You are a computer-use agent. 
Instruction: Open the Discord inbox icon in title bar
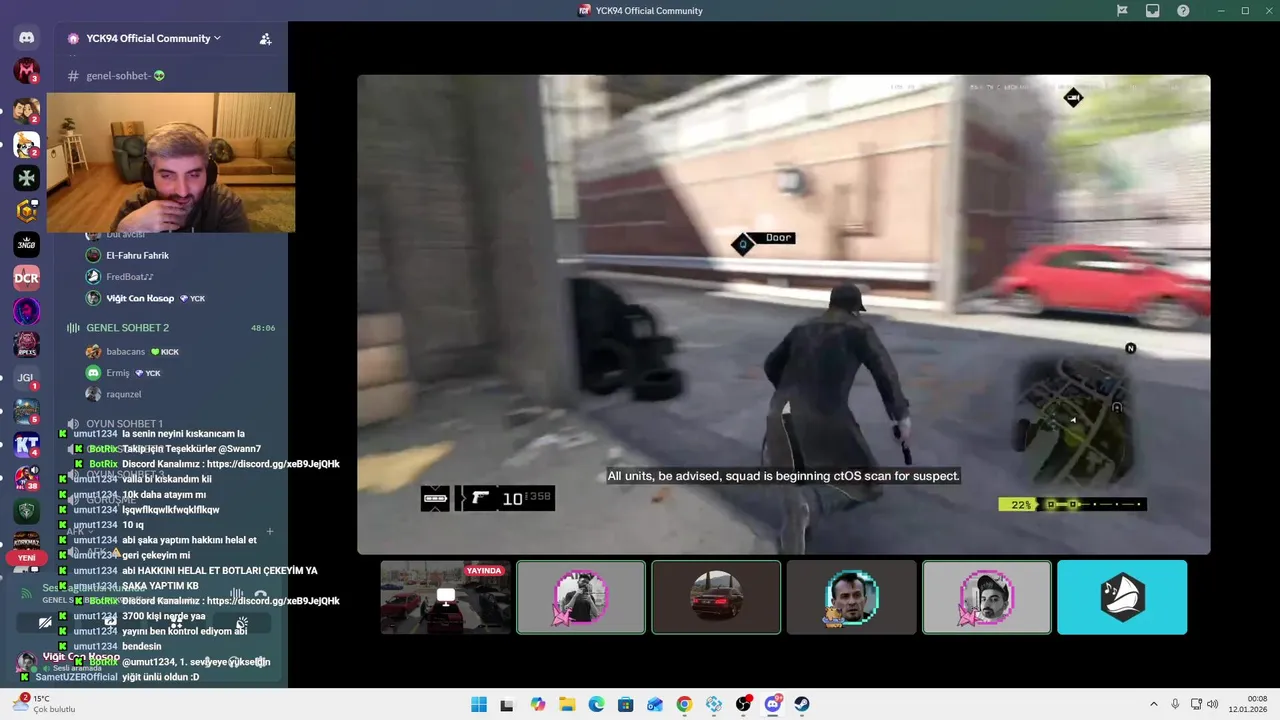point(1152,11)
